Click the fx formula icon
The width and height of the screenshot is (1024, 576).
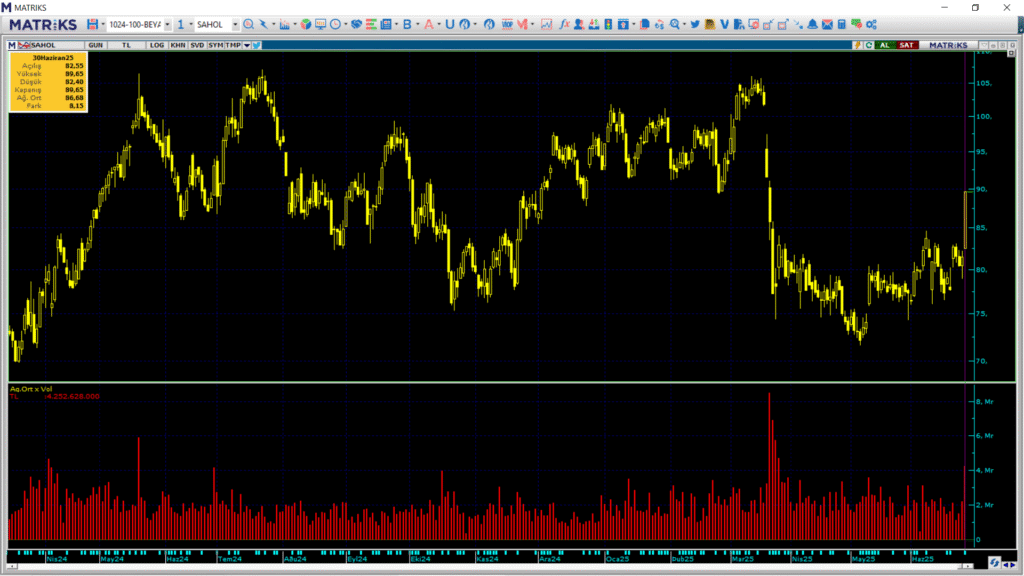(x=565, y=24)
